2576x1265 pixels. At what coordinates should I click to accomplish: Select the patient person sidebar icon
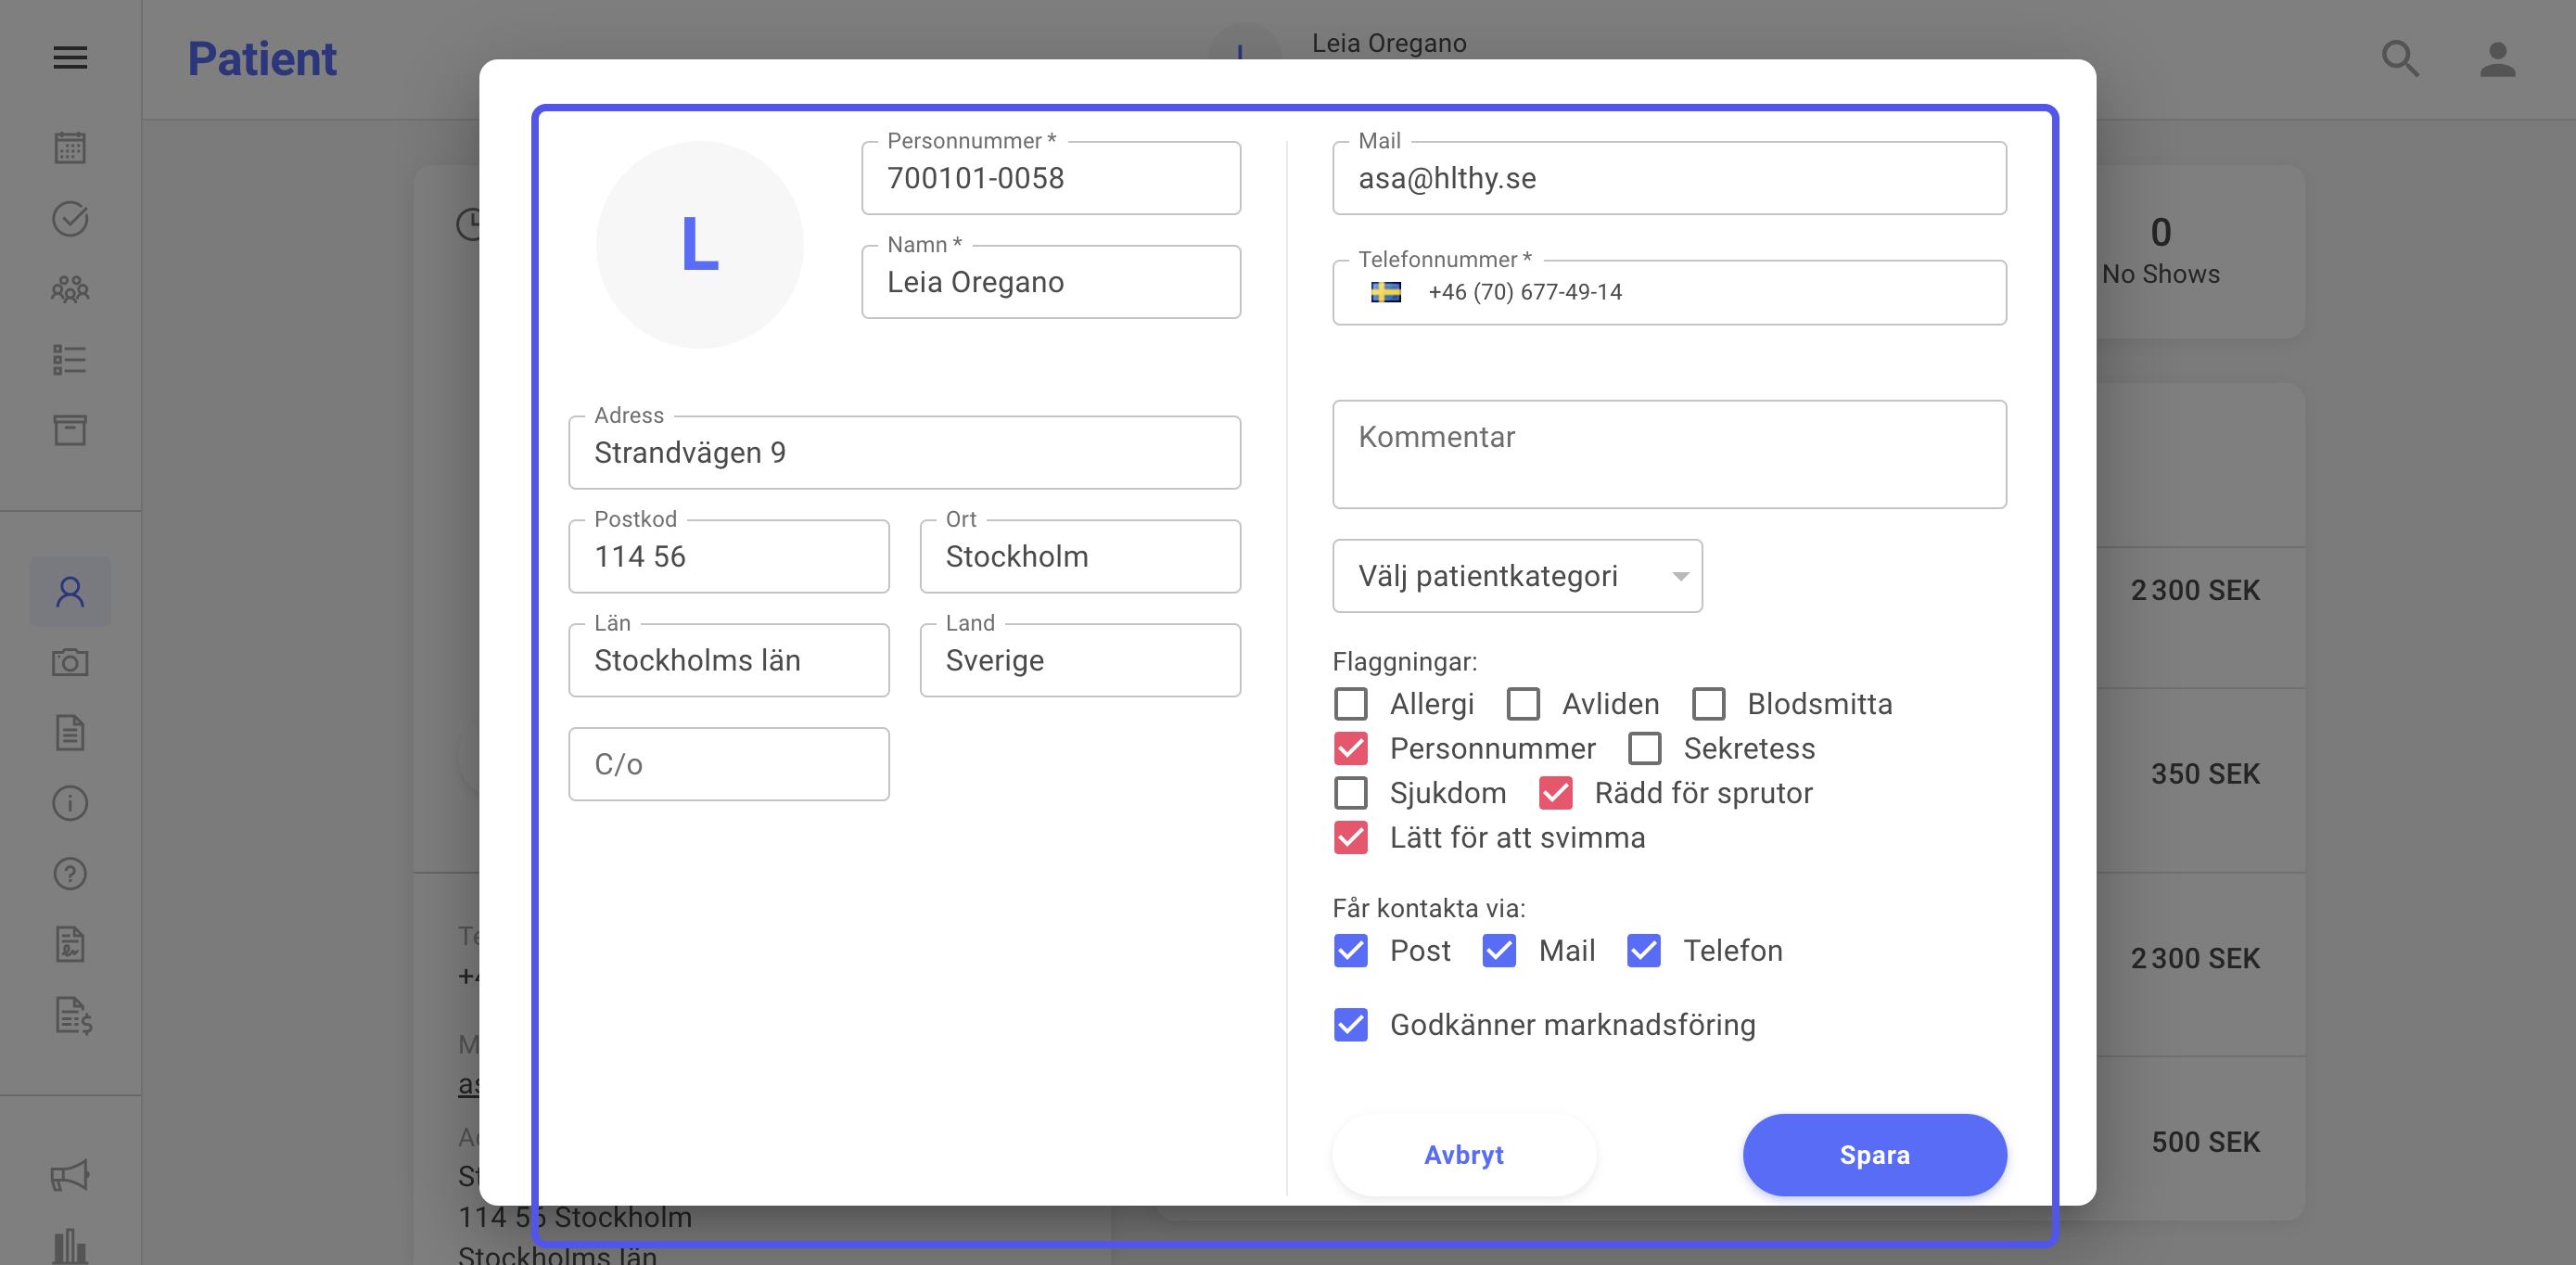(x=70, y=592)
